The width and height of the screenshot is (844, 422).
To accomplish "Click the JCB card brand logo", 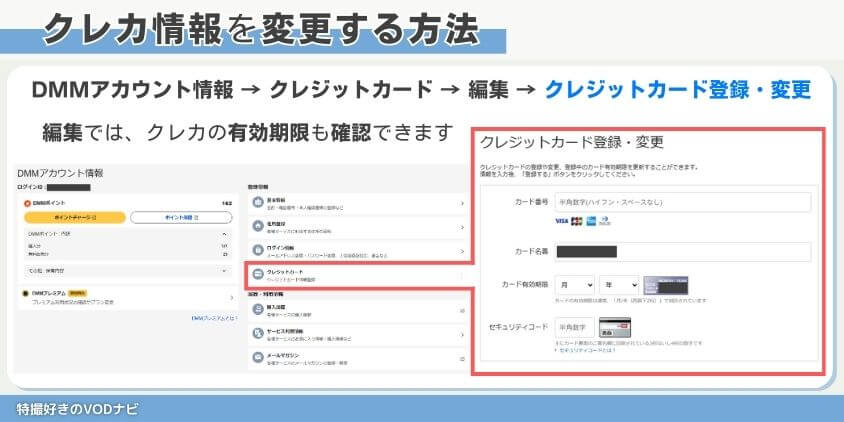I will click(x=576, y=221).
